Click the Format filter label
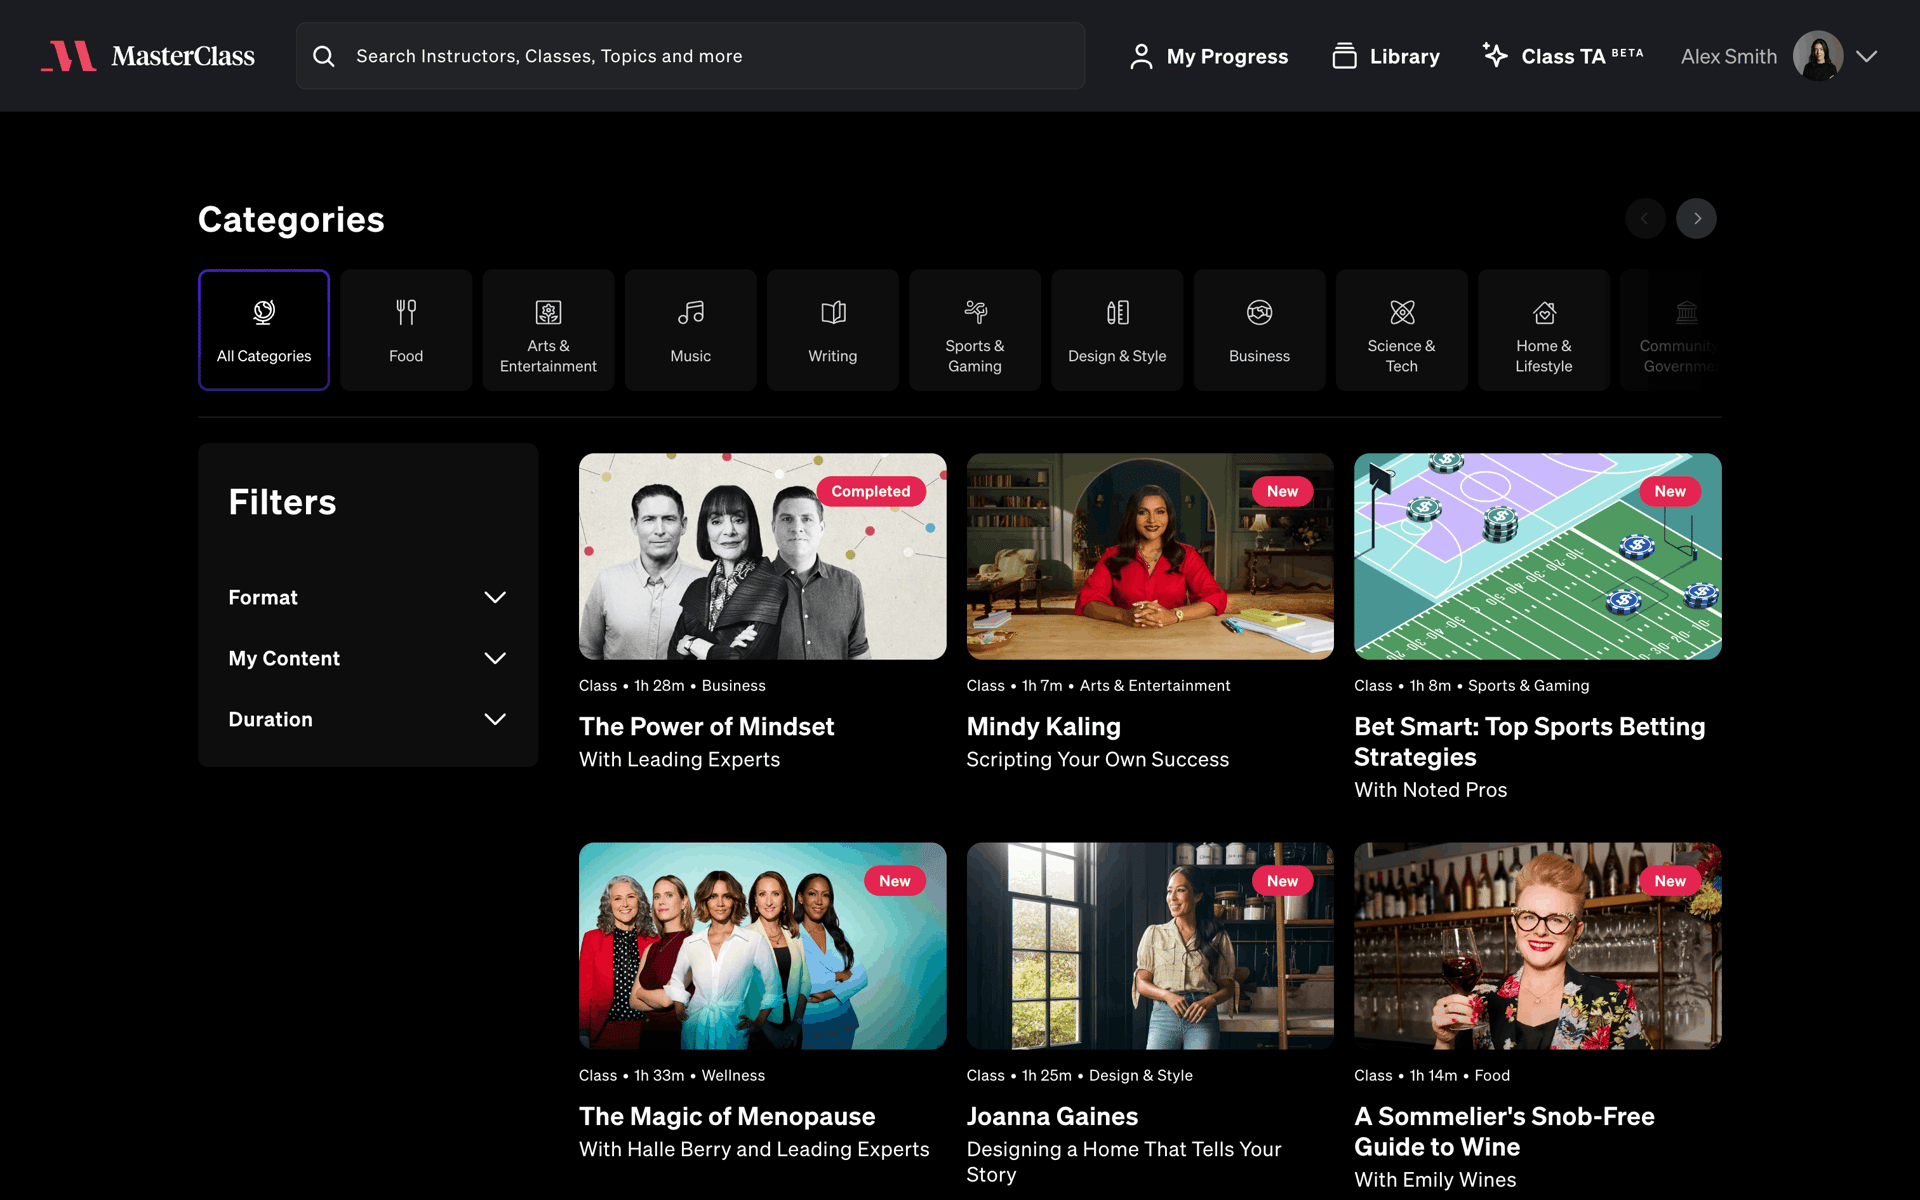The image size is (1920, 1200). (263, 597)
